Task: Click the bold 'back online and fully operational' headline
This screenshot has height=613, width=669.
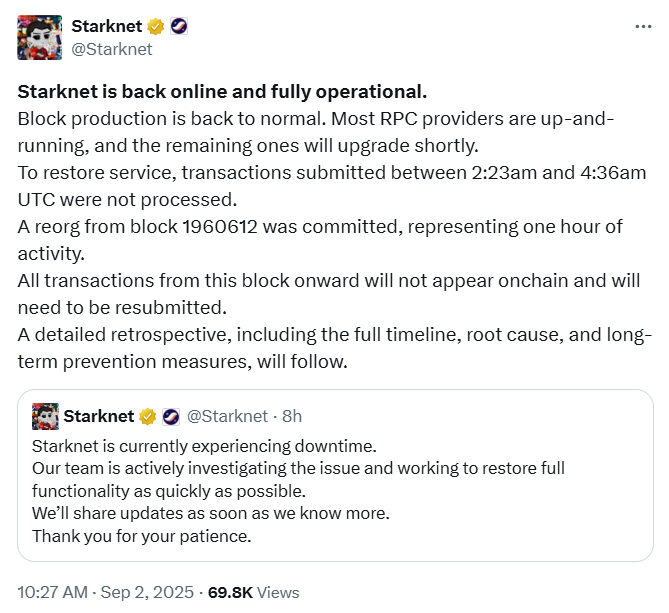Action: pyautogui.click(x=222, y=92)
